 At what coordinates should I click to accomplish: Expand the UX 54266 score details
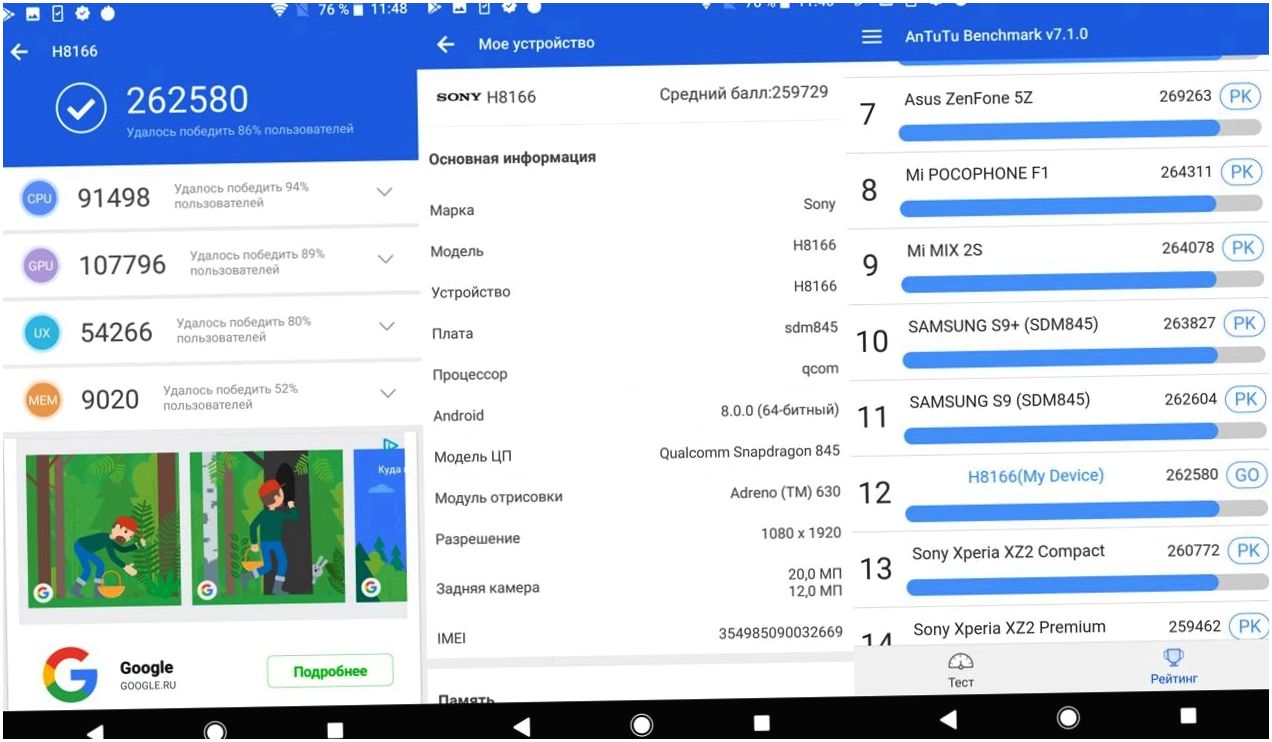pos(386,326)
